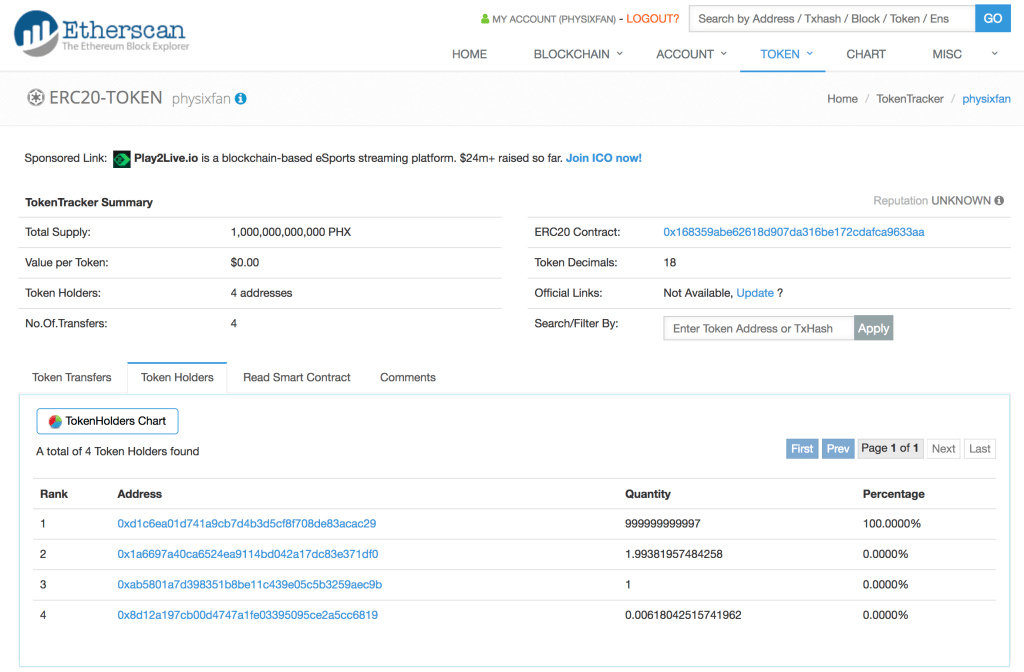Open the ERC20 contract address link

[793, 232]
